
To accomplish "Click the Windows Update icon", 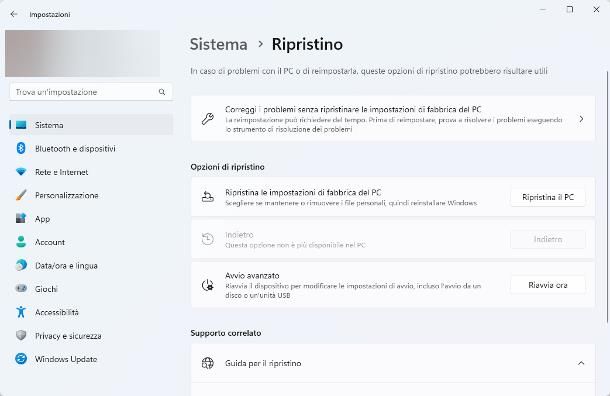I will click(21, 359).
